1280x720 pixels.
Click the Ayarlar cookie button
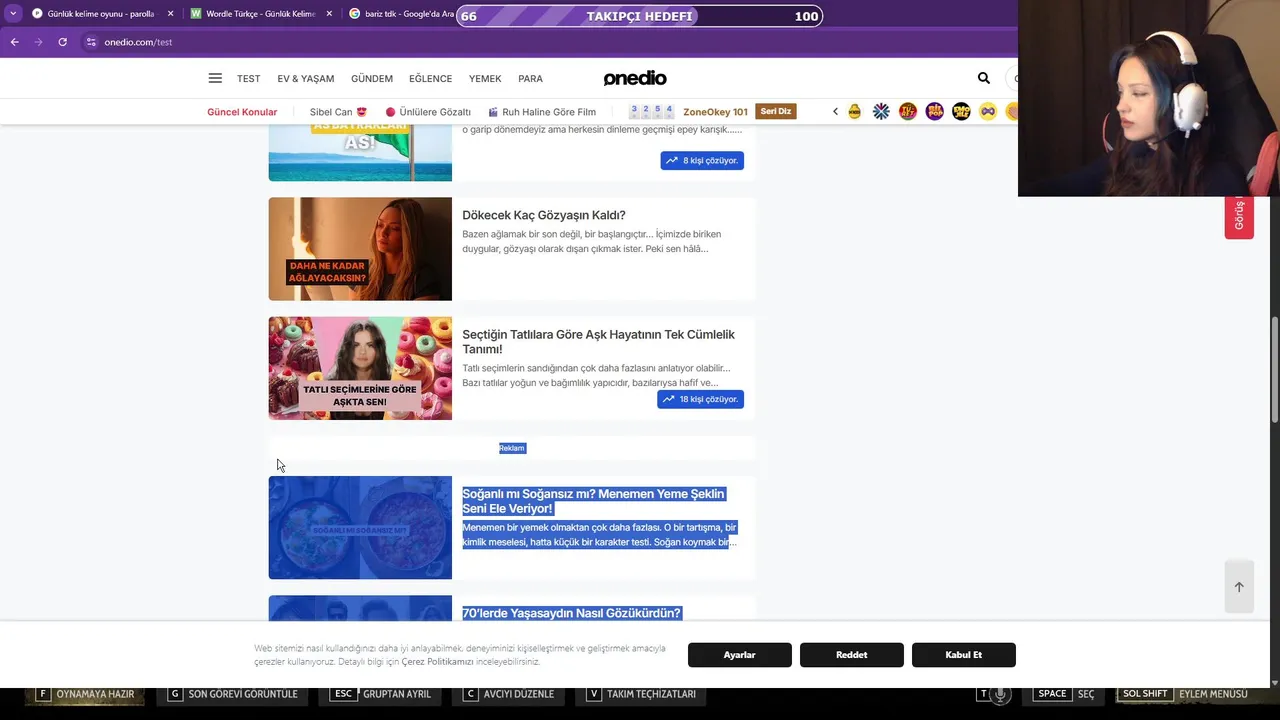pos(740,655)
